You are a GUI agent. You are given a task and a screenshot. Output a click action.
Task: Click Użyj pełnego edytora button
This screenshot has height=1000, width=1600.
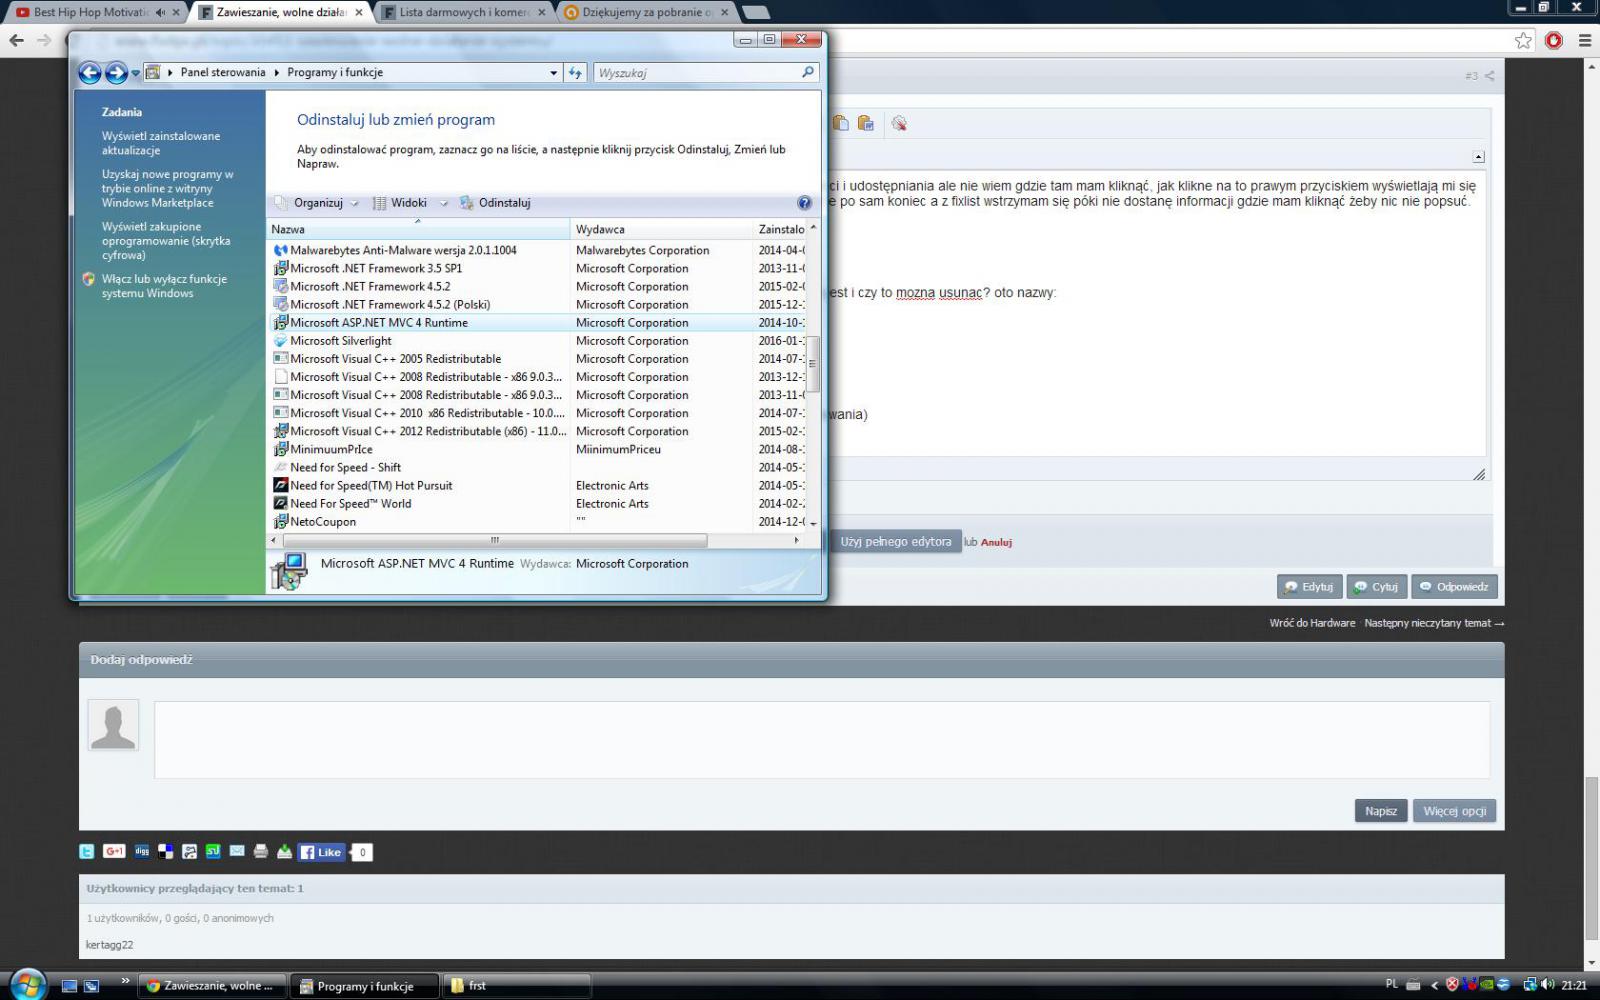click(896, 542)
